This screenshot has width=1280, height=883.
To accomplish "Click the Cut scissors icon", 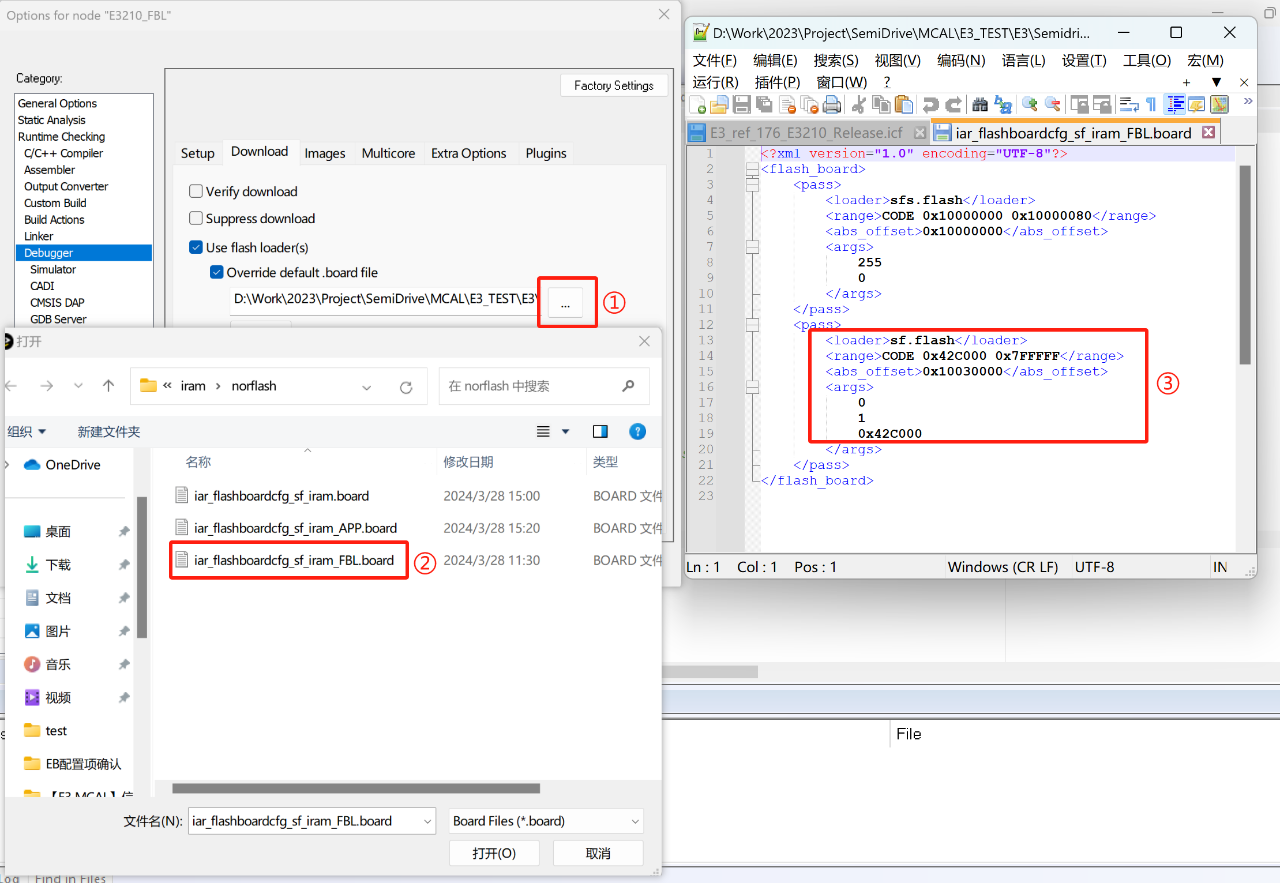I will [858, 105].
